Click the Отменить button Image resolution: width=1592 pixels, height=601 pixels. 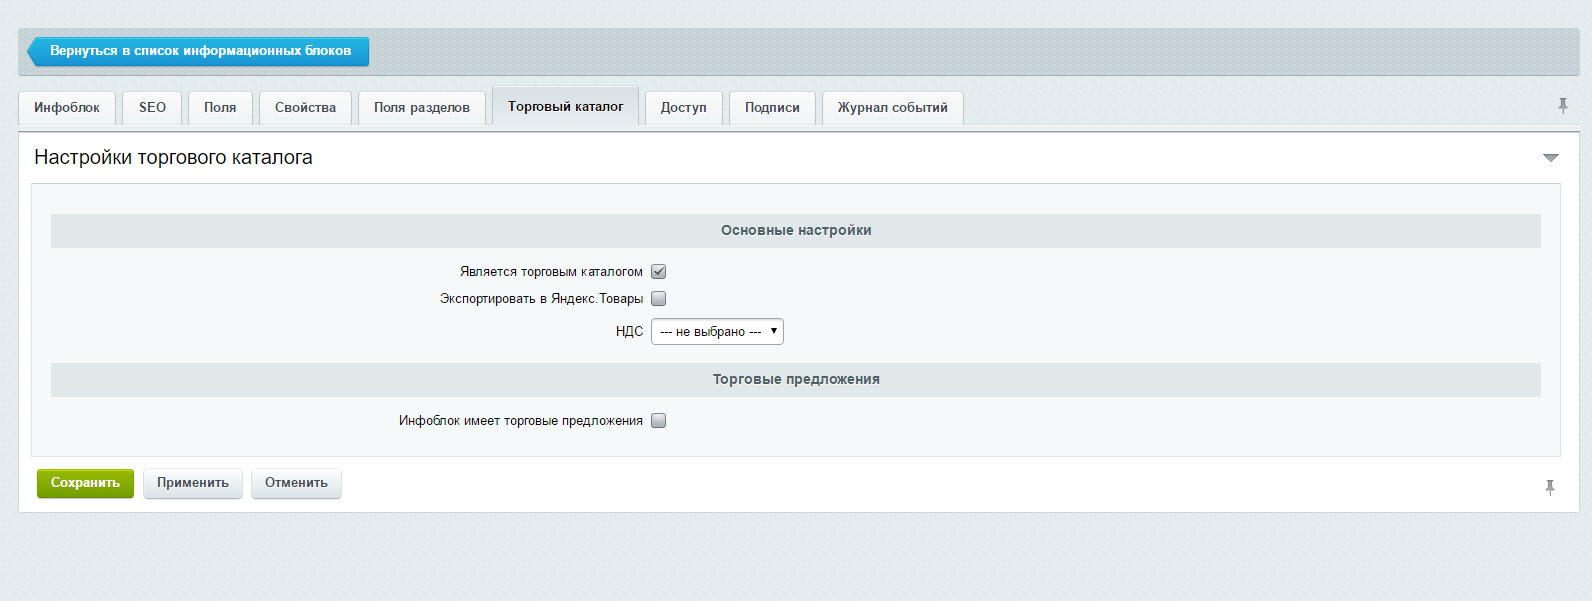(x=296, y=483)
